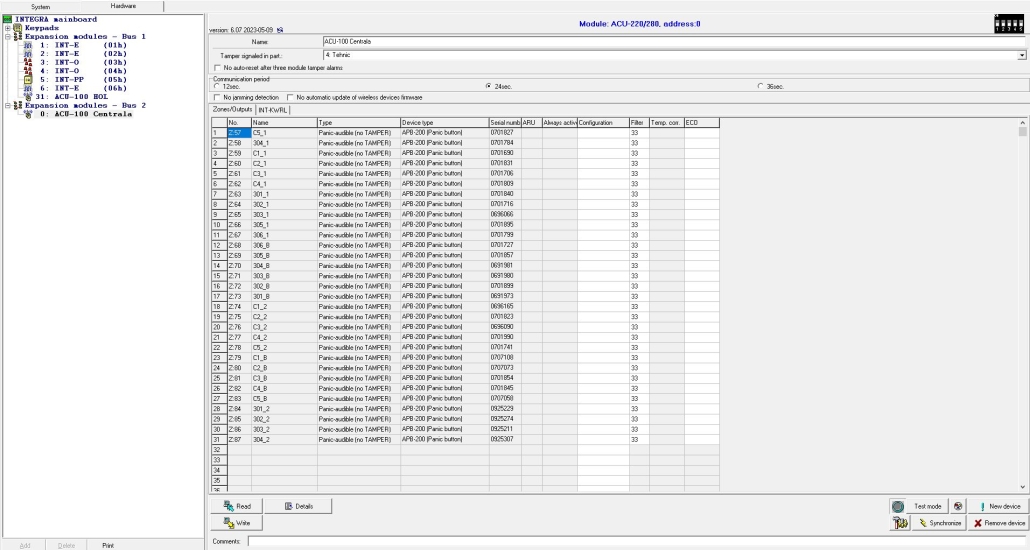Select the INTEGRA mainboard icon in tree

pos(6,19)
